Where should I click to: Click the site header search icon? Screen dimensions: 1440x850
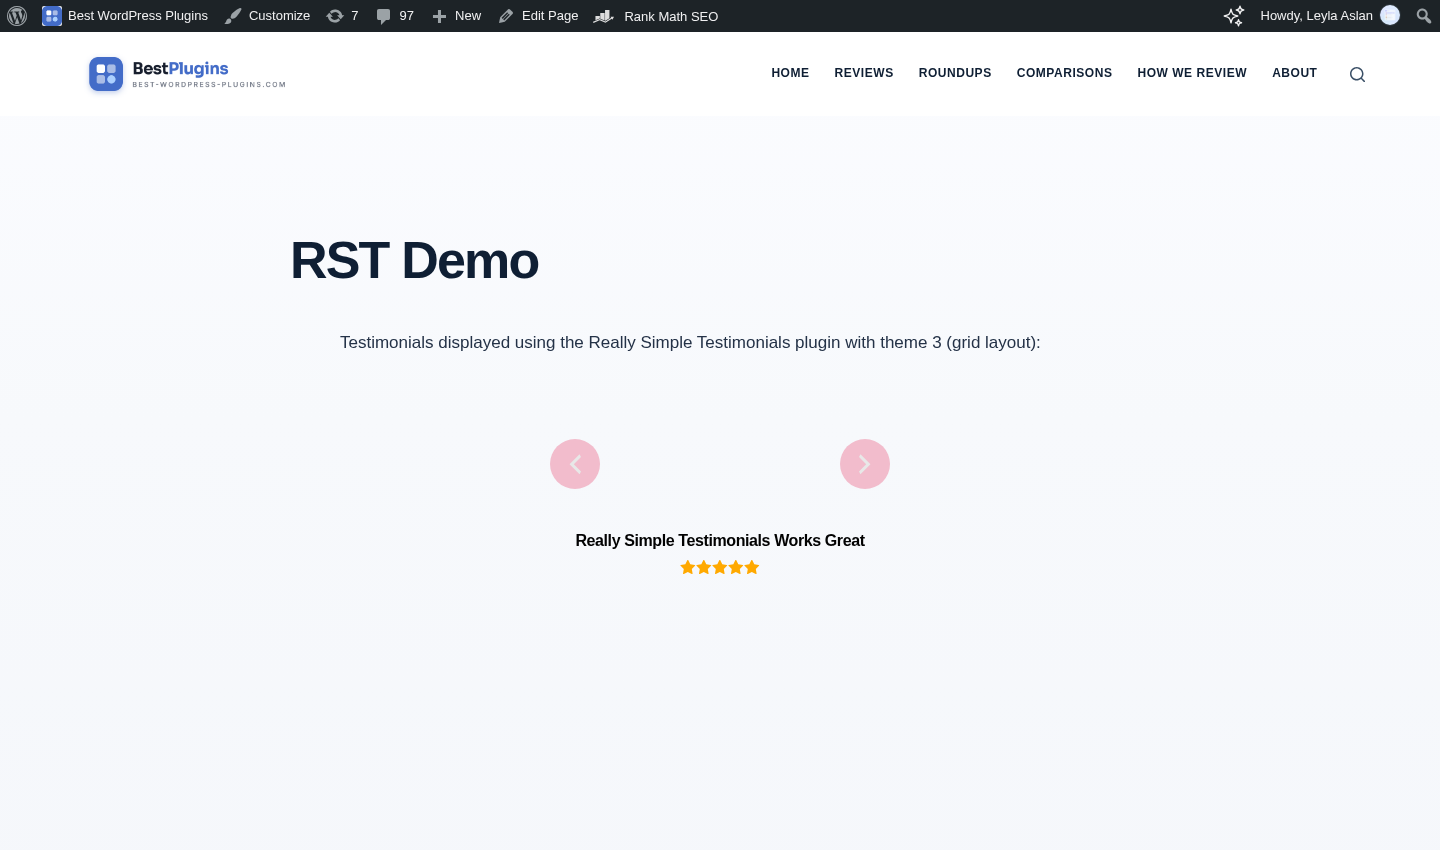[x=1357, y=74]
